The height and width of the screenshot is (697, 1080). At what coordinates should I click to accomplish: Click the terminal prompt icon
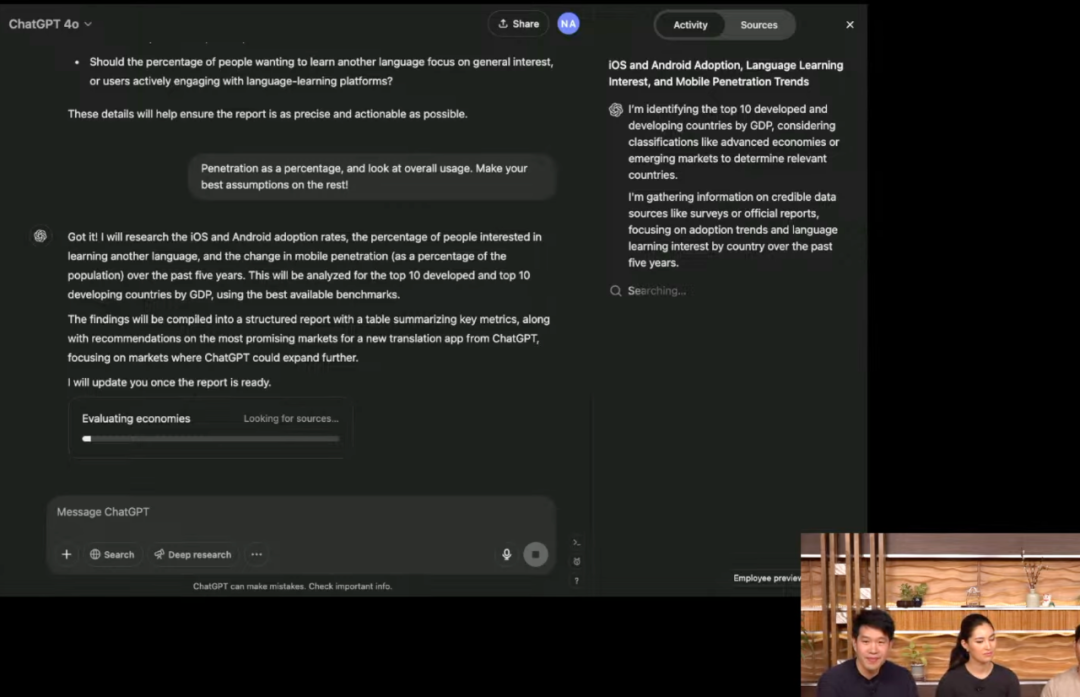(x=577, y=542)
